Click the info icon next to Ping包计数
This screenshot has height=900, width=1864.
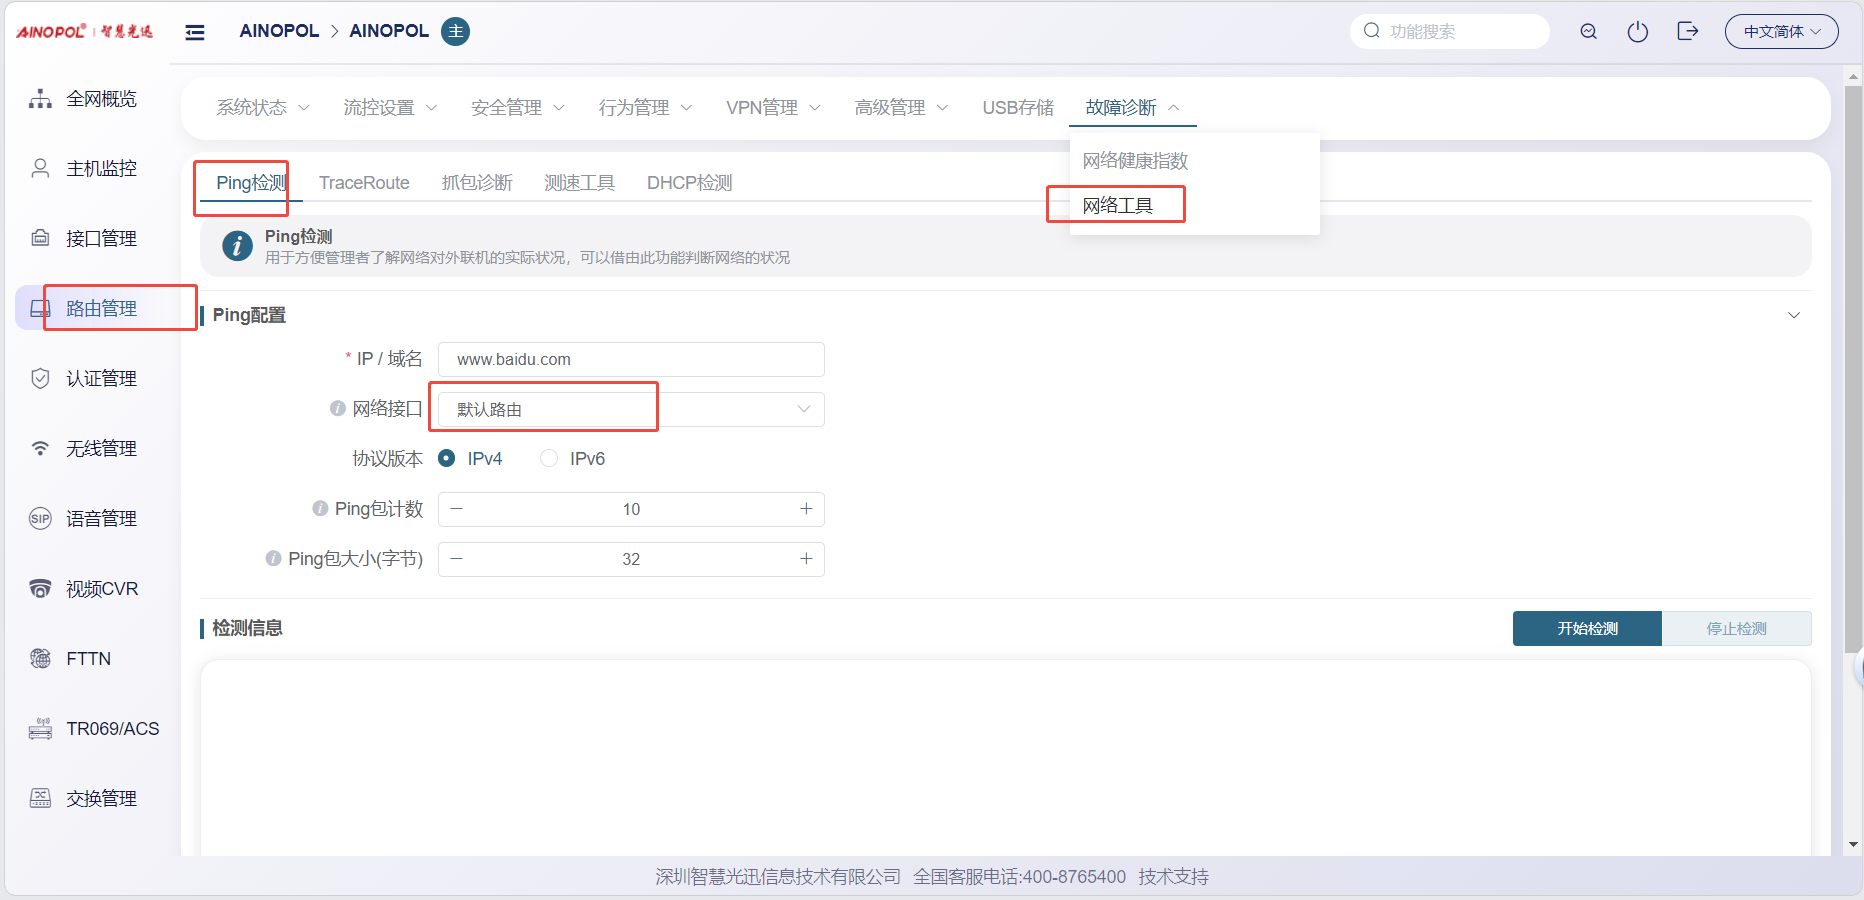[320, 509]
